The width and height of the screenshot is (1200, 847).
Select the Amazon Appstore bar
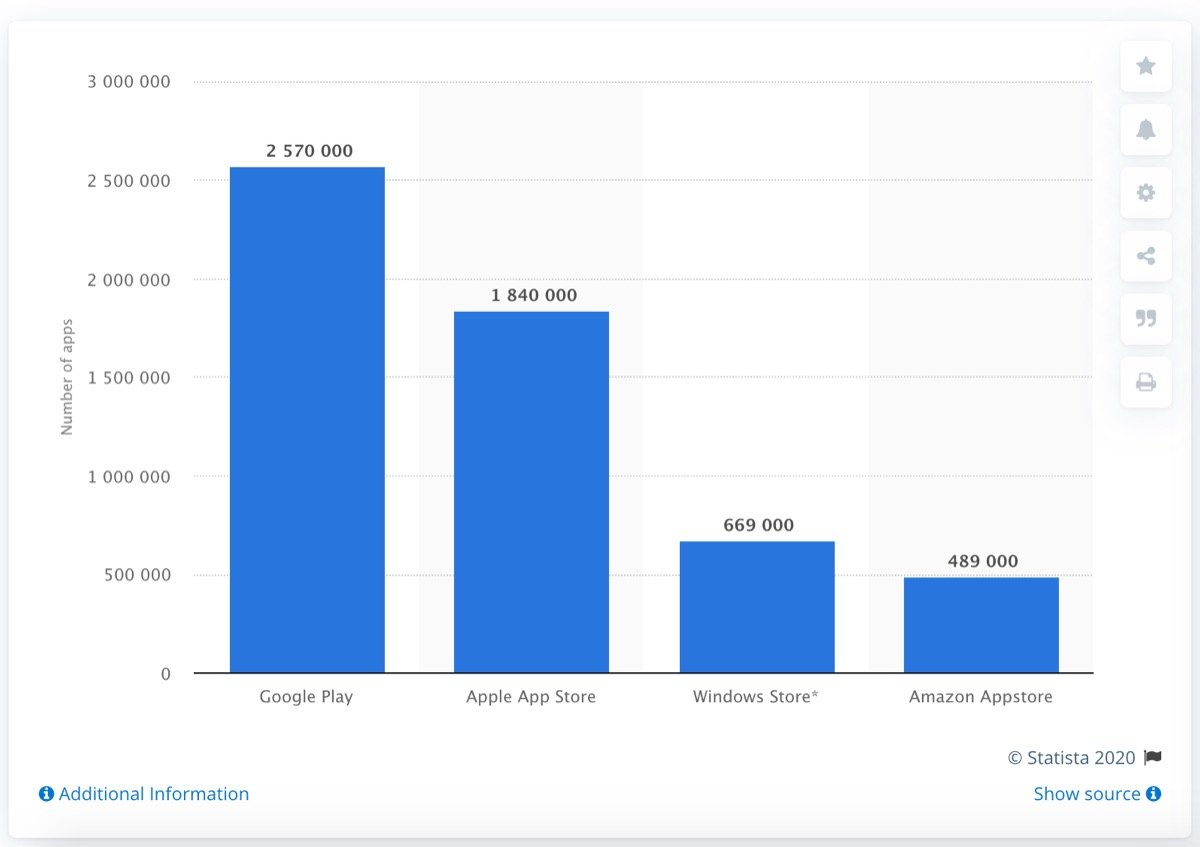click(981, 625)
